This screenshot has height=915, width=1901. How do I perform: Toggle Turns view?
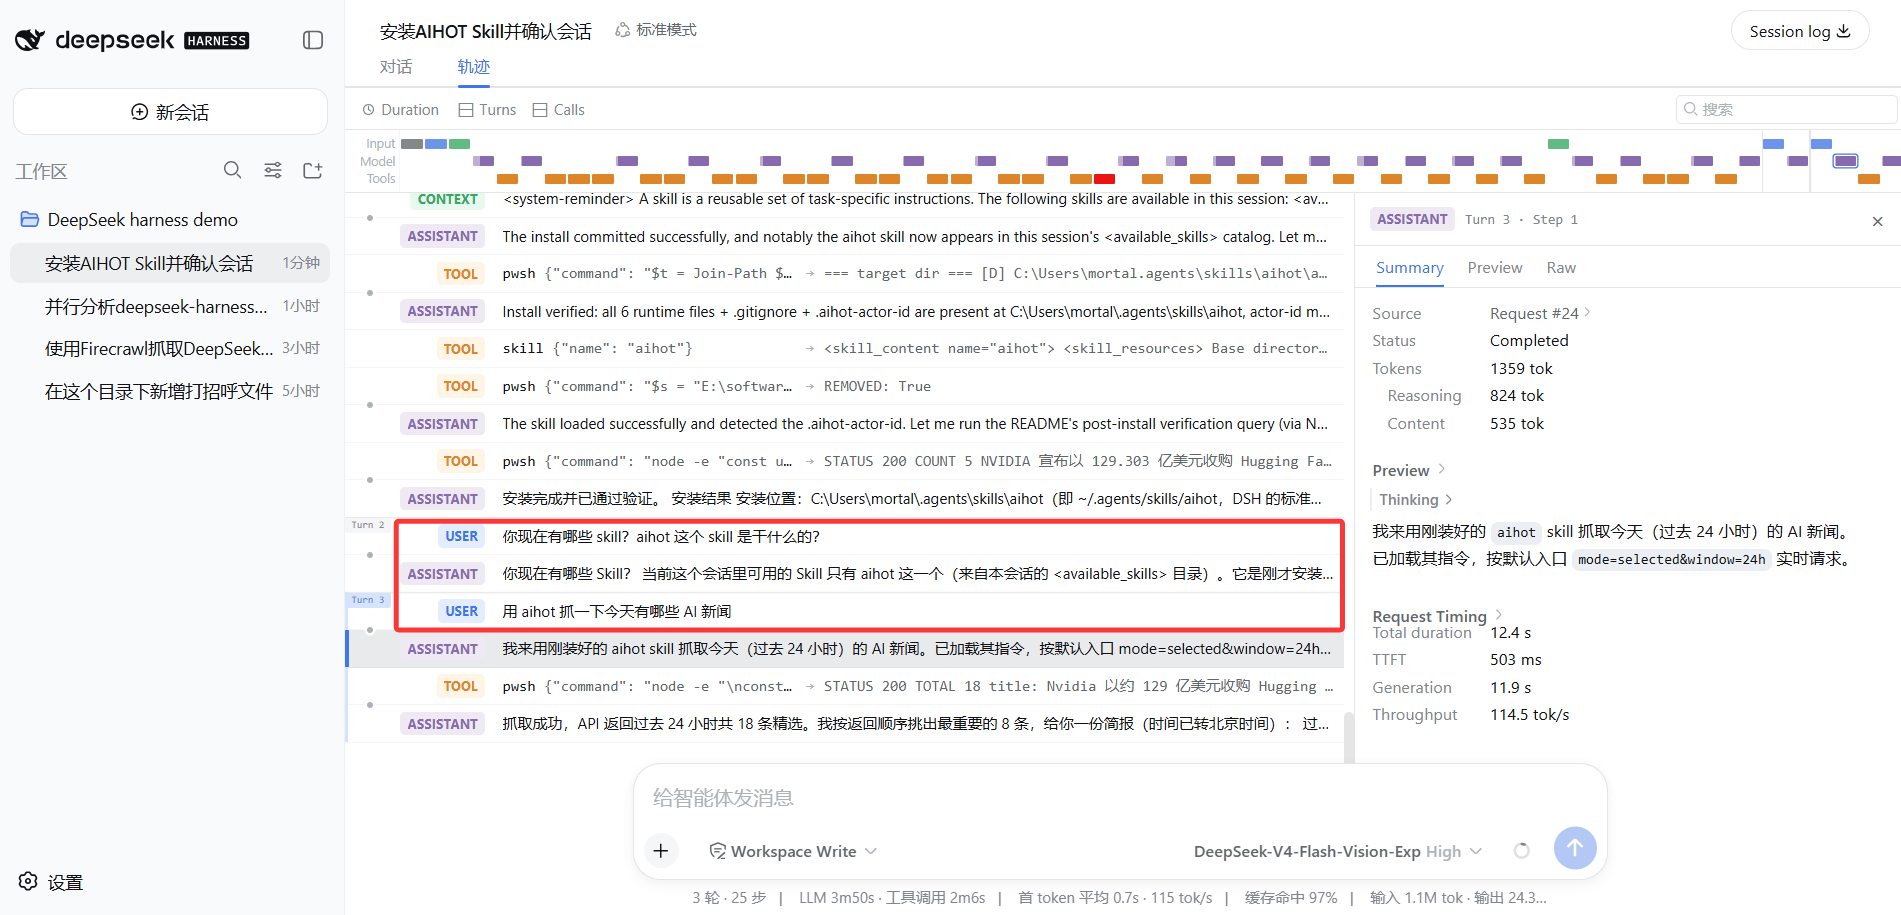coord(487,110)
